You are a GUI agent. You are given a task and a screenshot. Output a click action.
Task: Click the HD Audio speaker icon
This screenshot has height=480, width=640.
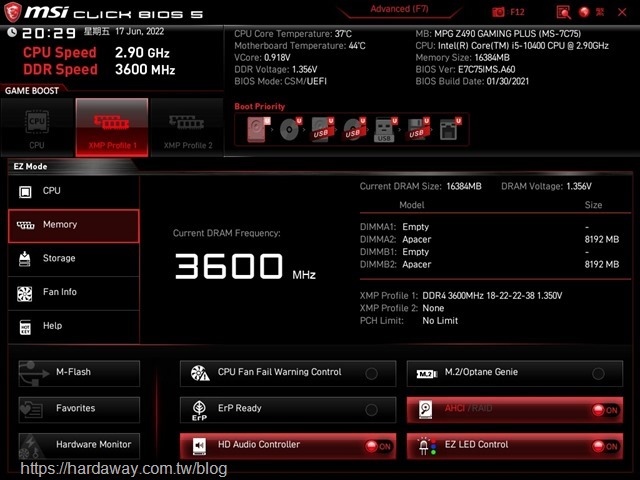pyautogui.click(x=199, y=446)
